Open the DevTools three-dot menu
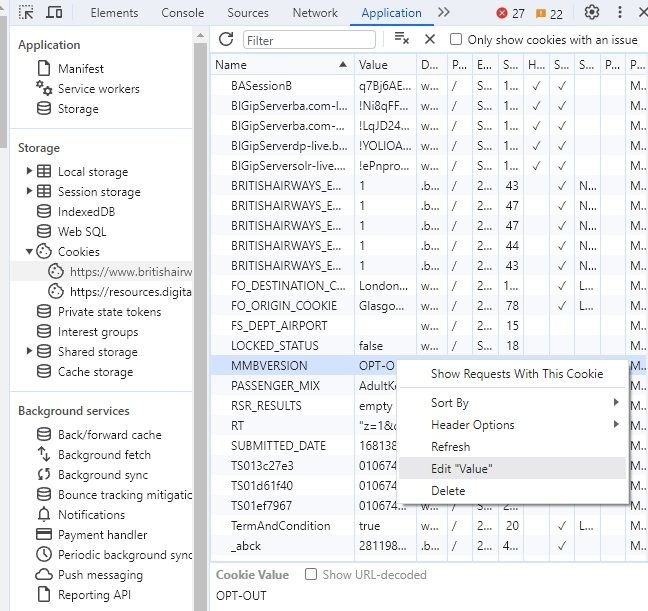The height and width of the screenshot is (611, 648). pyautogui.click(x=626, y=13)
